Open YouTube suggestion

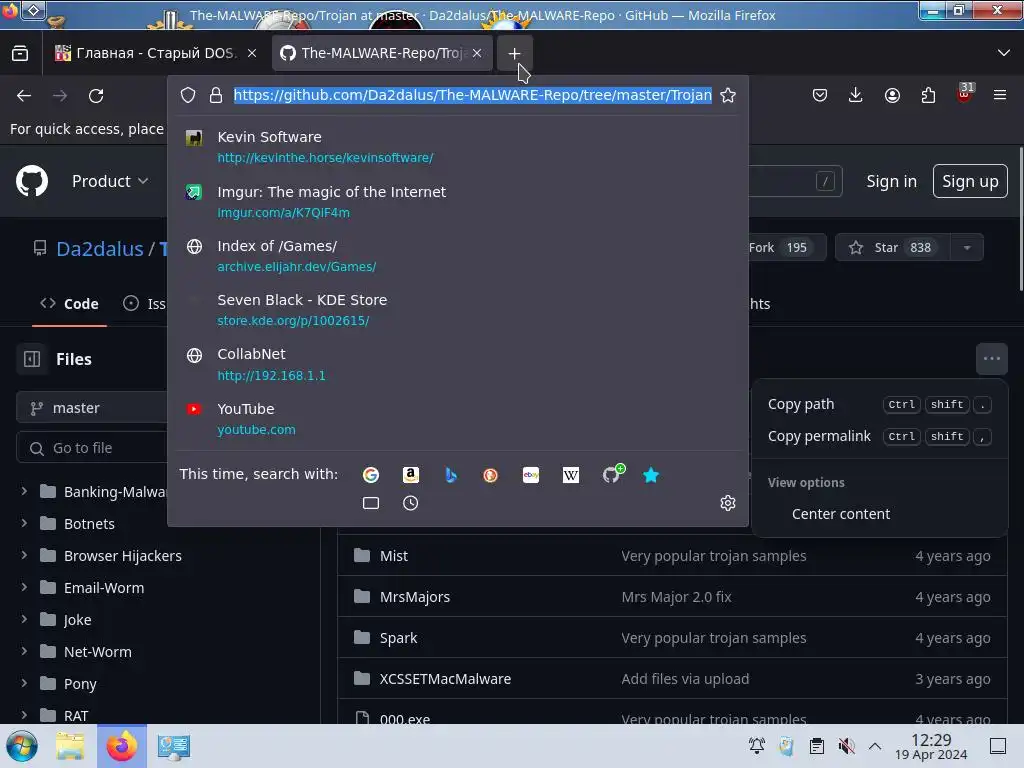click(x=458, y=419)
